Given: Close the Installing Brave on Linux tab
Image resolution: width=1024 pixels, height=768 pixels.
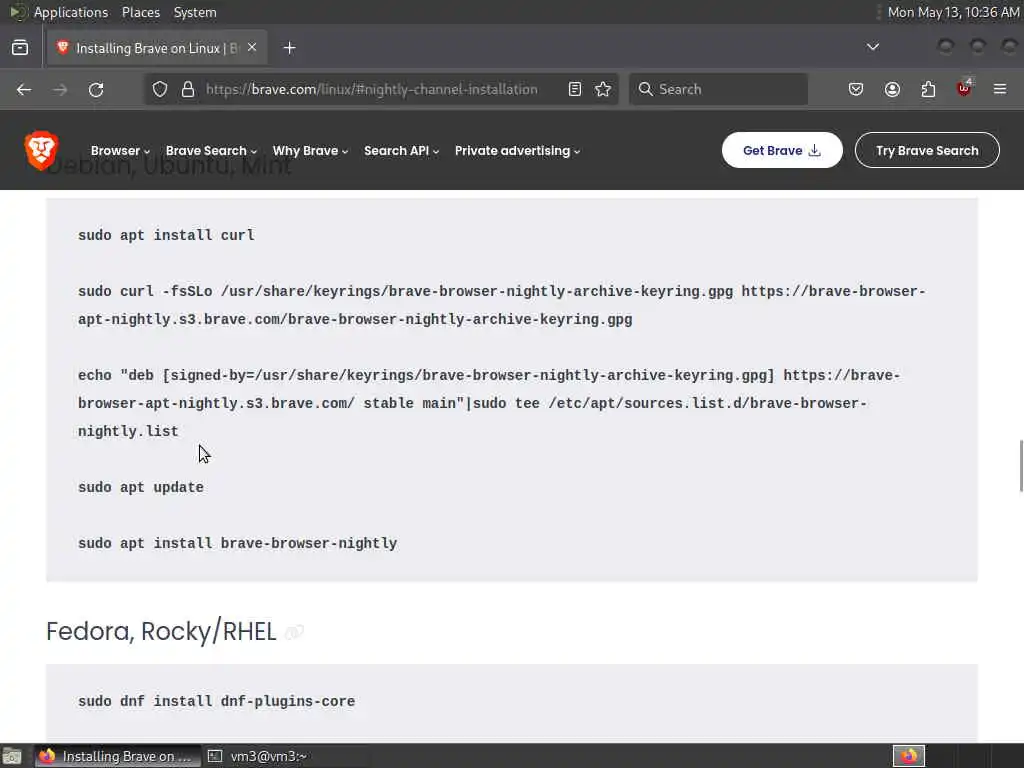Looking at the screenshot, I should (252, 48).
